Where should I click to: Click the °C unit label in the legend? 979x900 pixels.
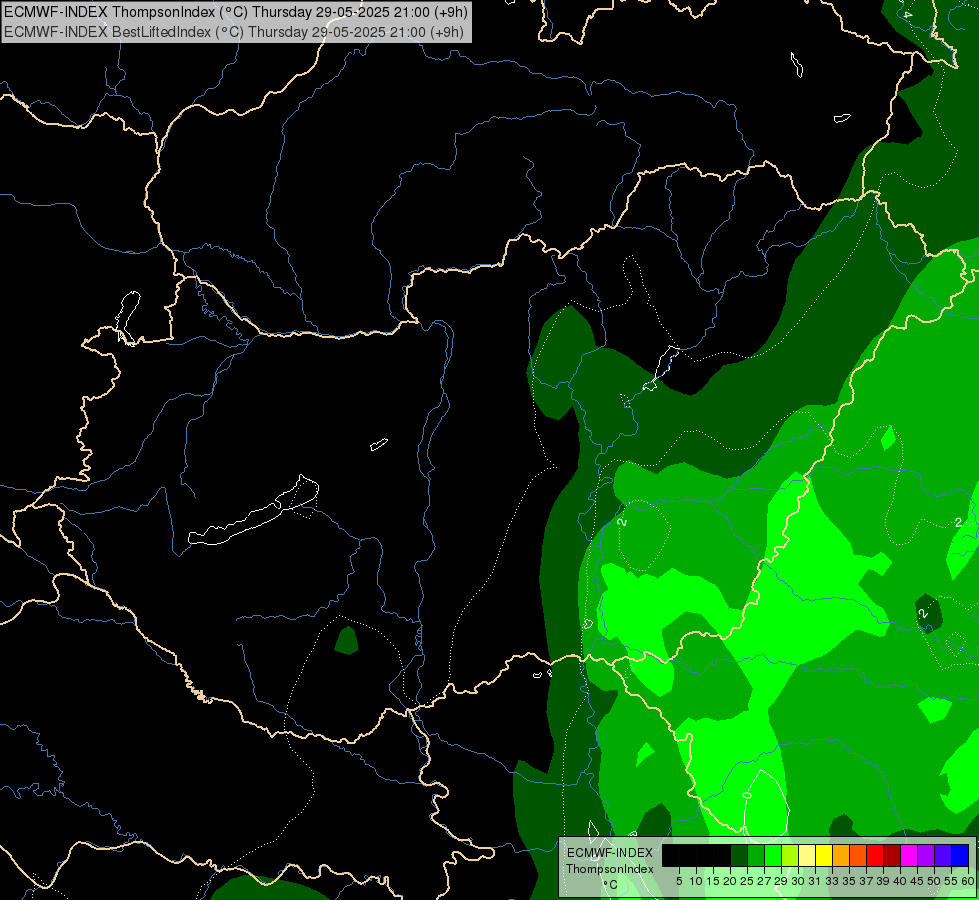611,885
